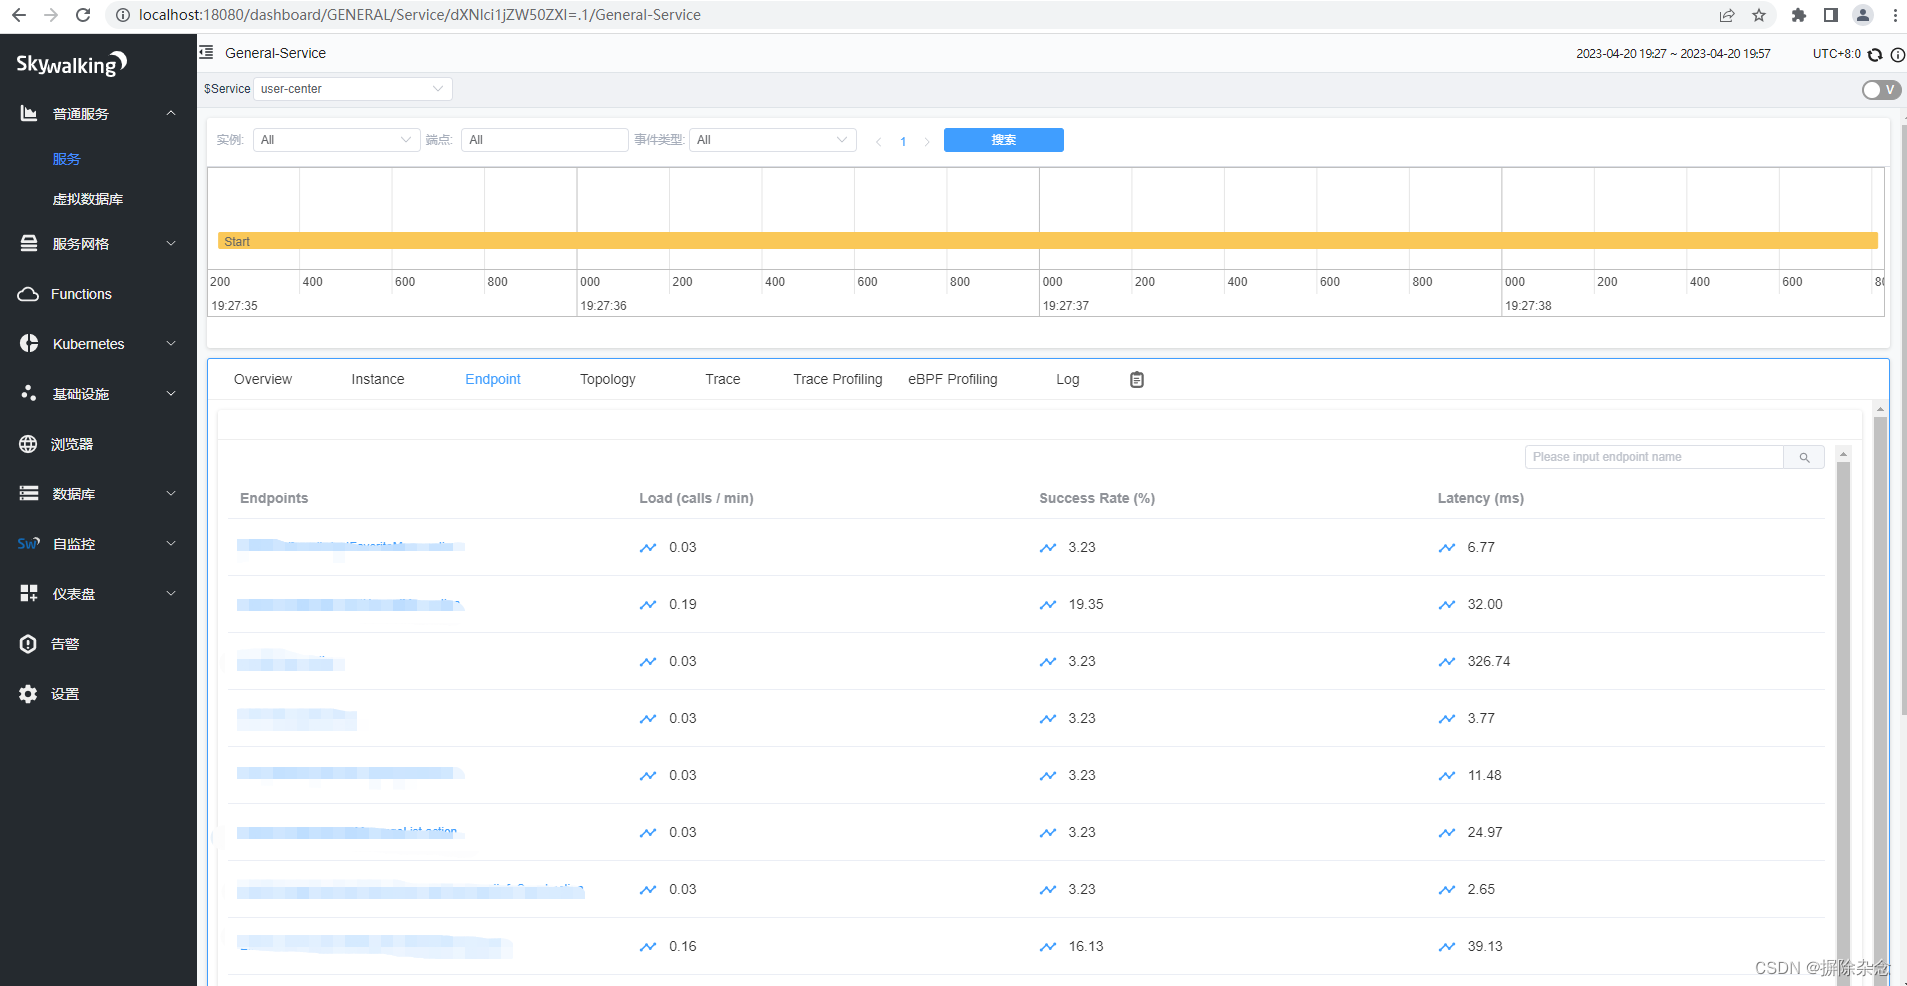Toggle the V switch at top right

tap(1879, 89)
